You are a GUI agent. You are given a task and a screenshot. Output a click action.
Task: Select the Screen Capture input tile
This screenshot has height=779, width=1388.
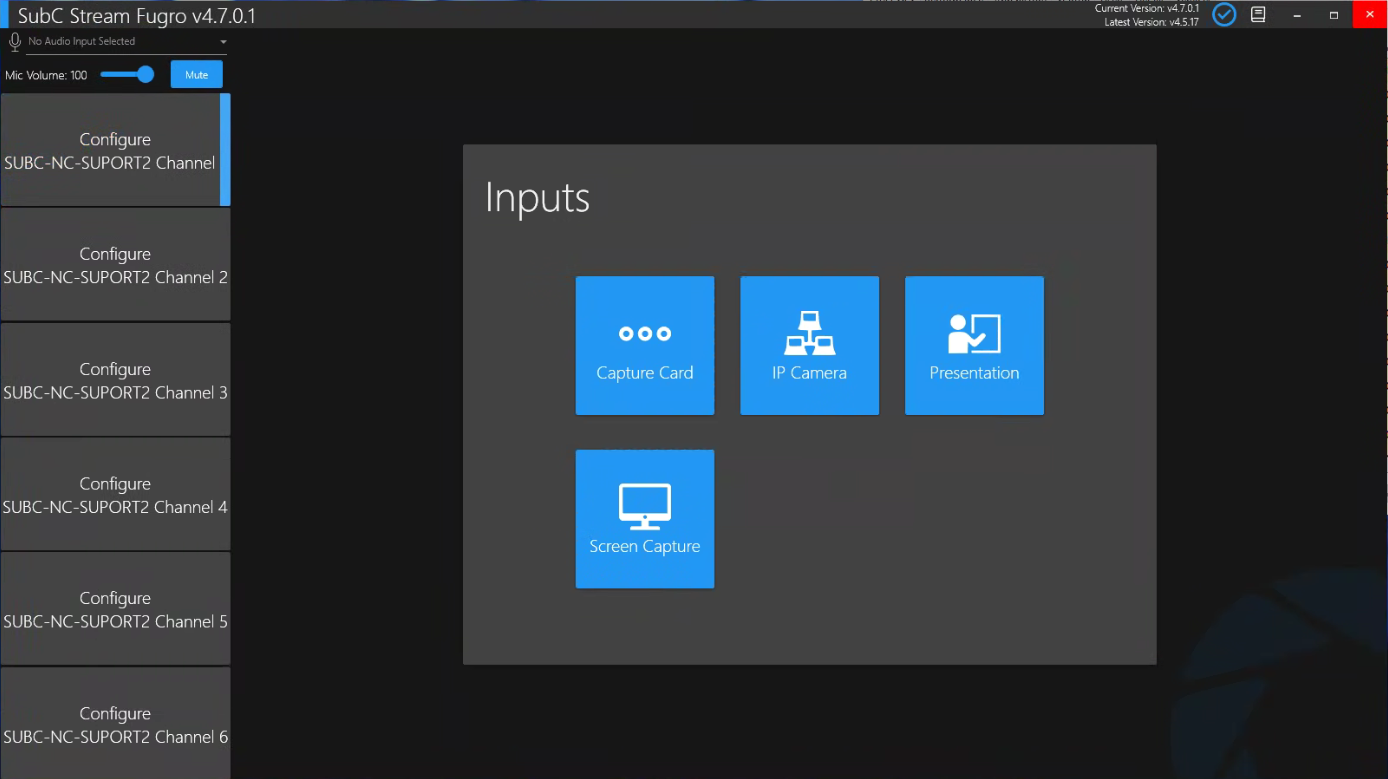point(644,518)
